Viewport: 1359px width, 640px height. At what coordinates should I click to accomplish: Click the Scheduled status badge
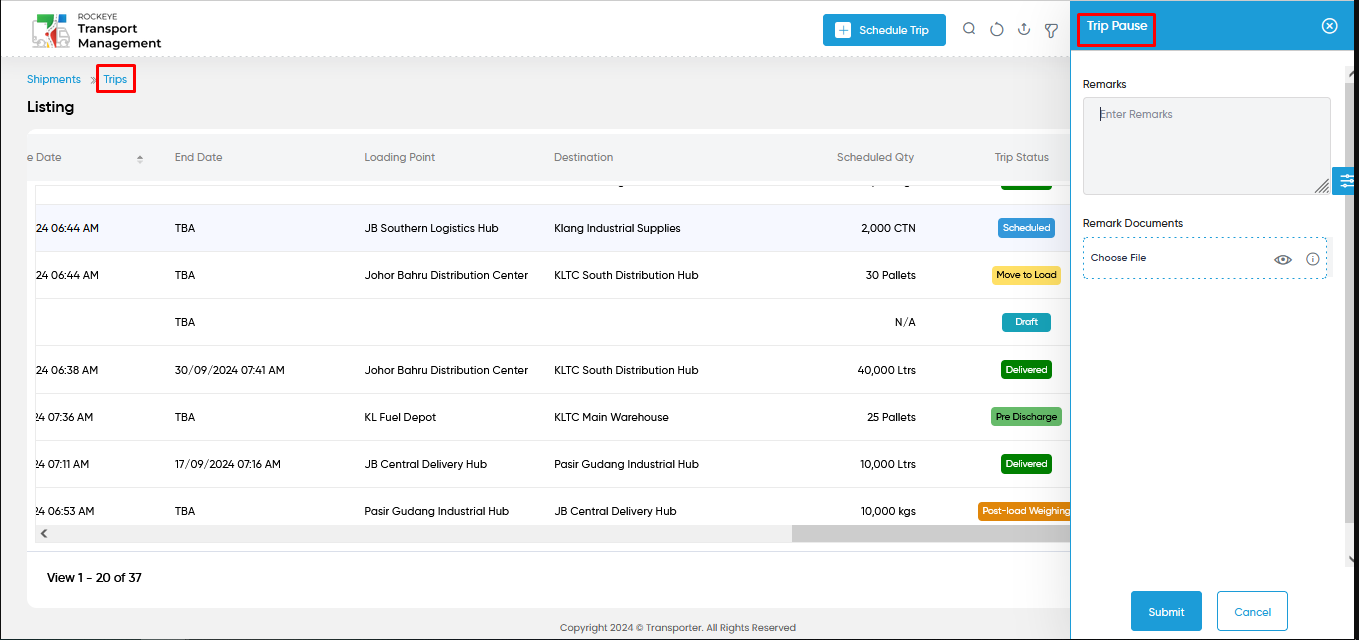tap(1027, 228)
